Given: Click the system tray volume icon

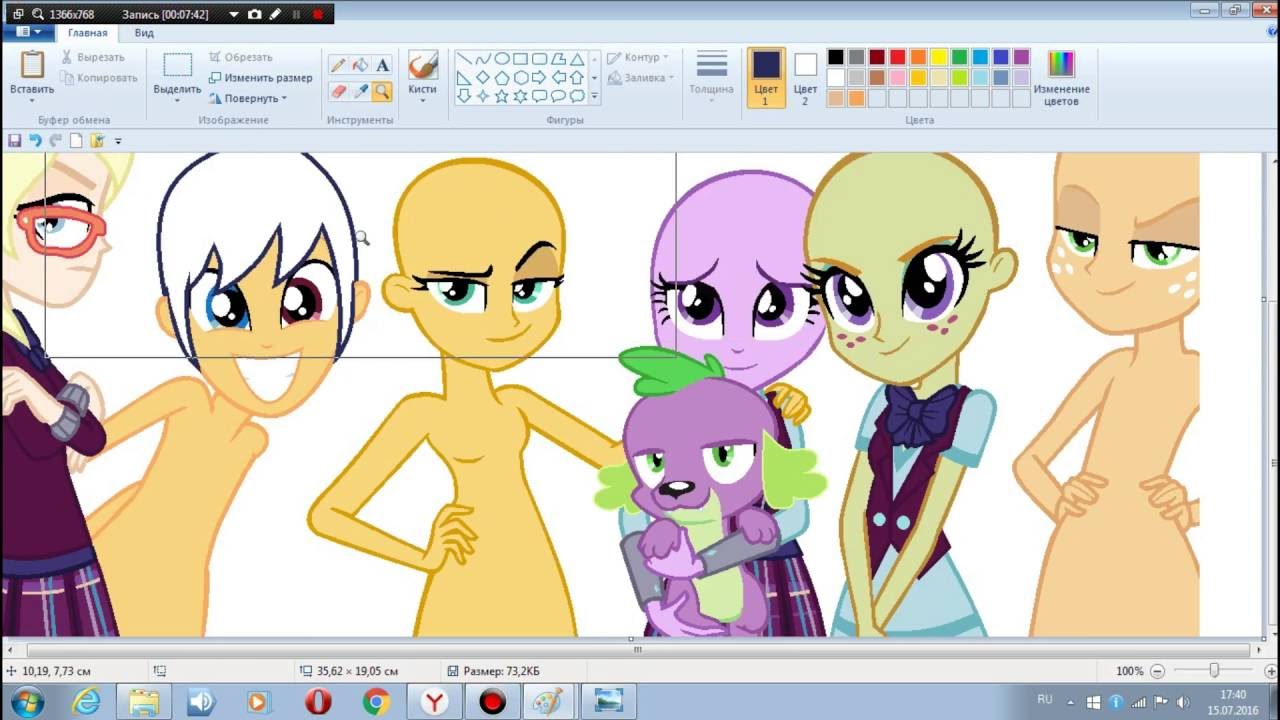Looking at the screenshot, I should coord(1183,702).
